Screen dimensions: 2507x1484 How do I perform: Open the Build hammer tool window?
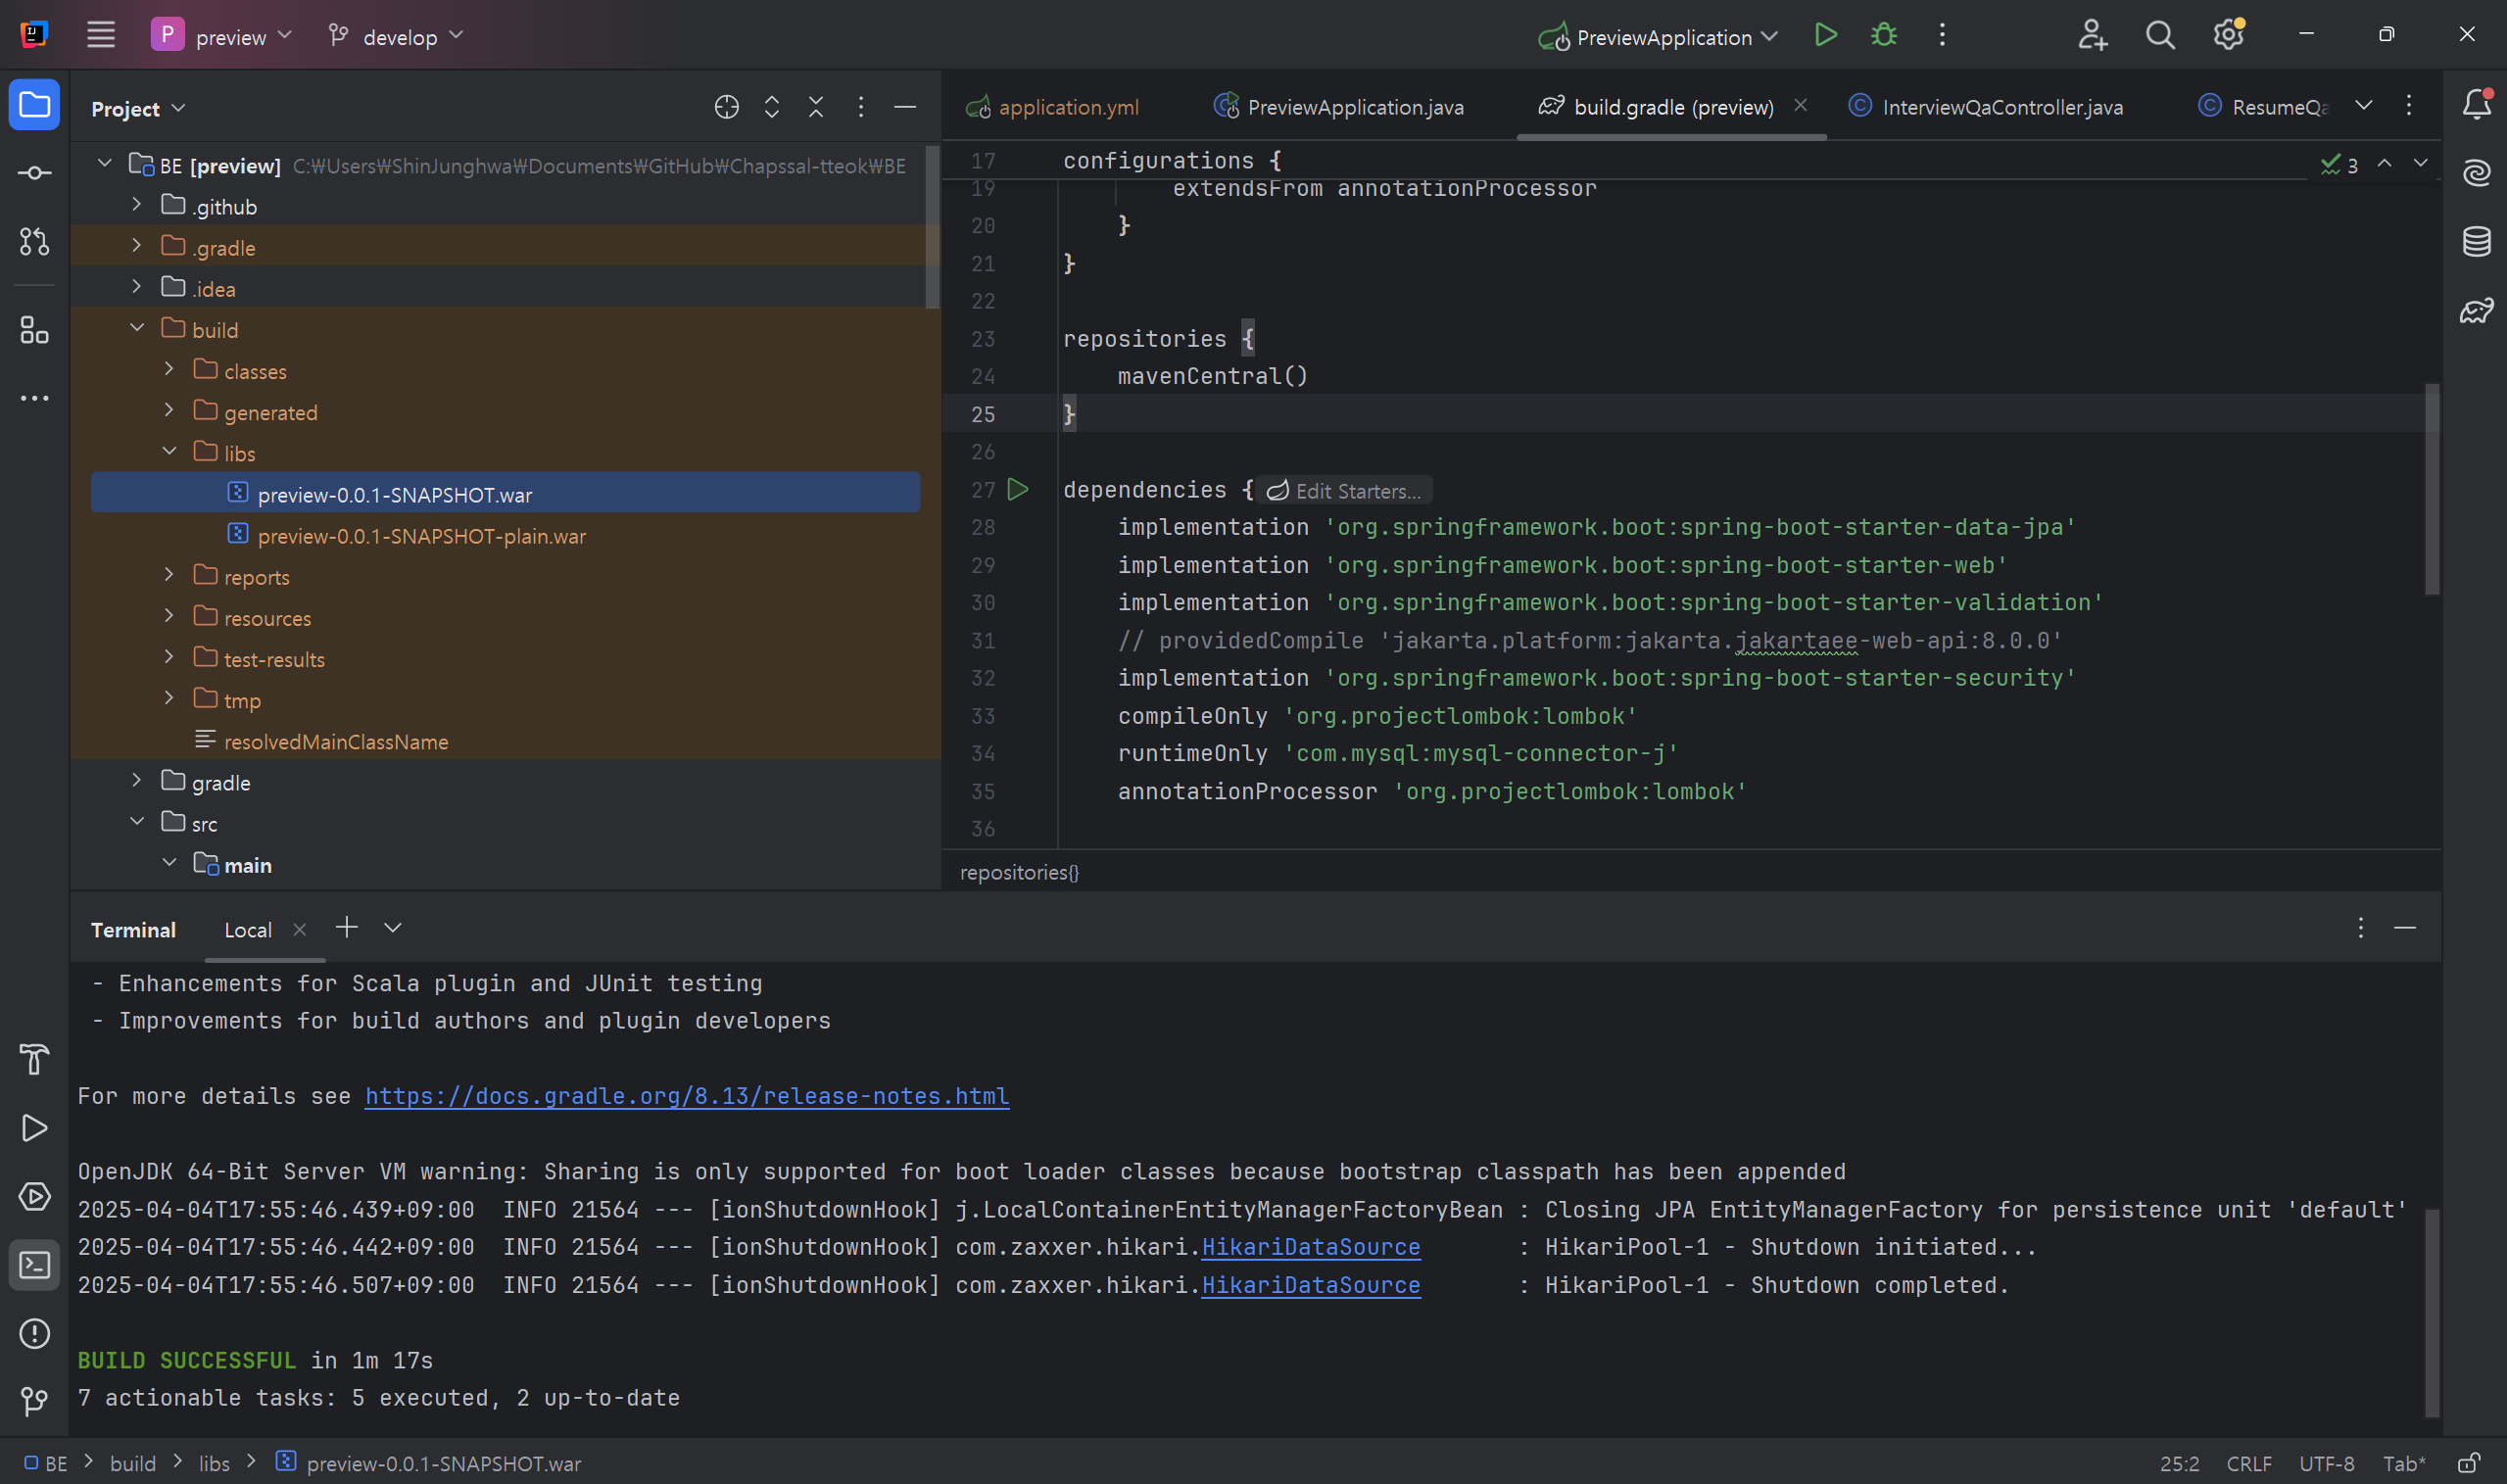pyautogui.click(x=35, y=1059)
